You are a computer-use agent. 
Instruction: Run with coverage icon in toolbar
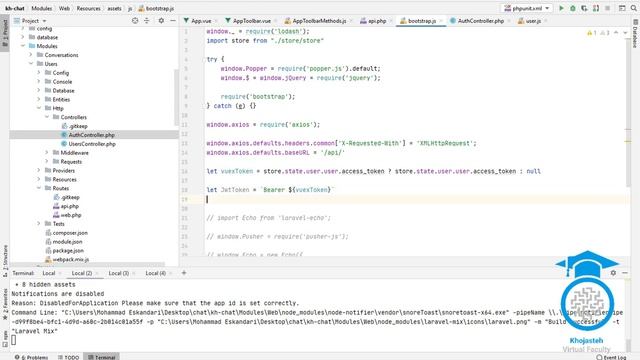point(584,8)
